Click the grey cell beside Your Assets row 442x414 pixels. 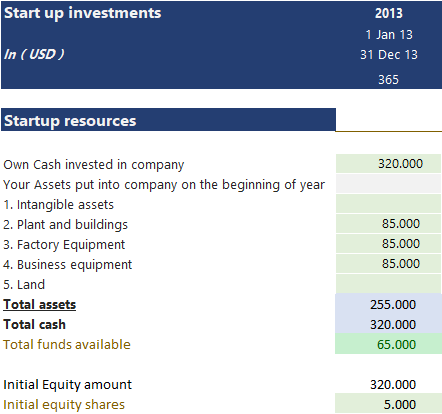point(388,184)
